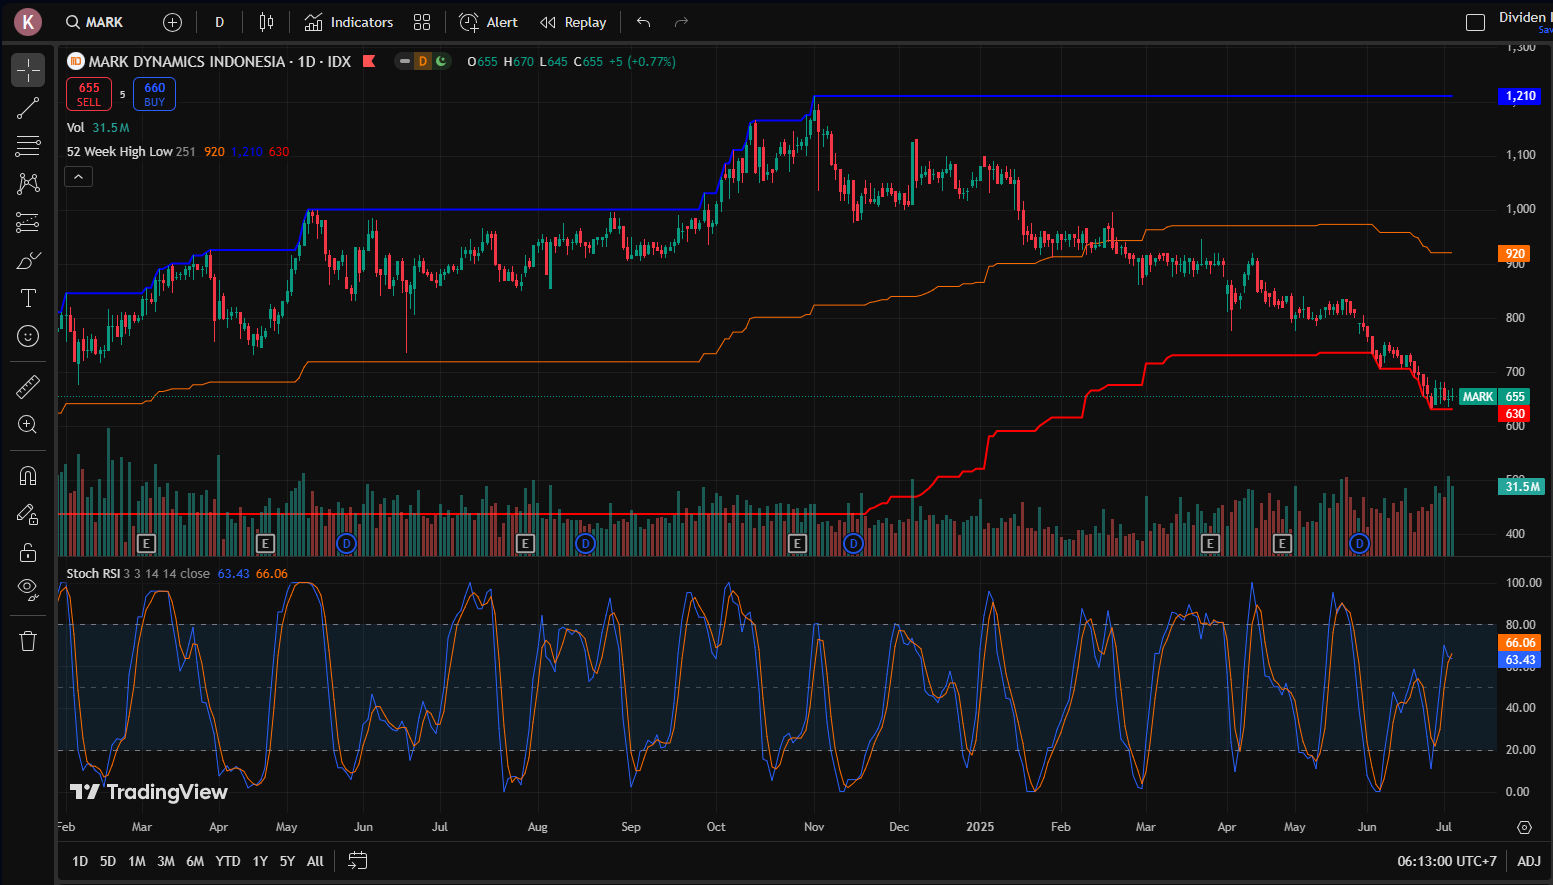
Task: Open indicator templates grid icon
Action: point(422,22)
